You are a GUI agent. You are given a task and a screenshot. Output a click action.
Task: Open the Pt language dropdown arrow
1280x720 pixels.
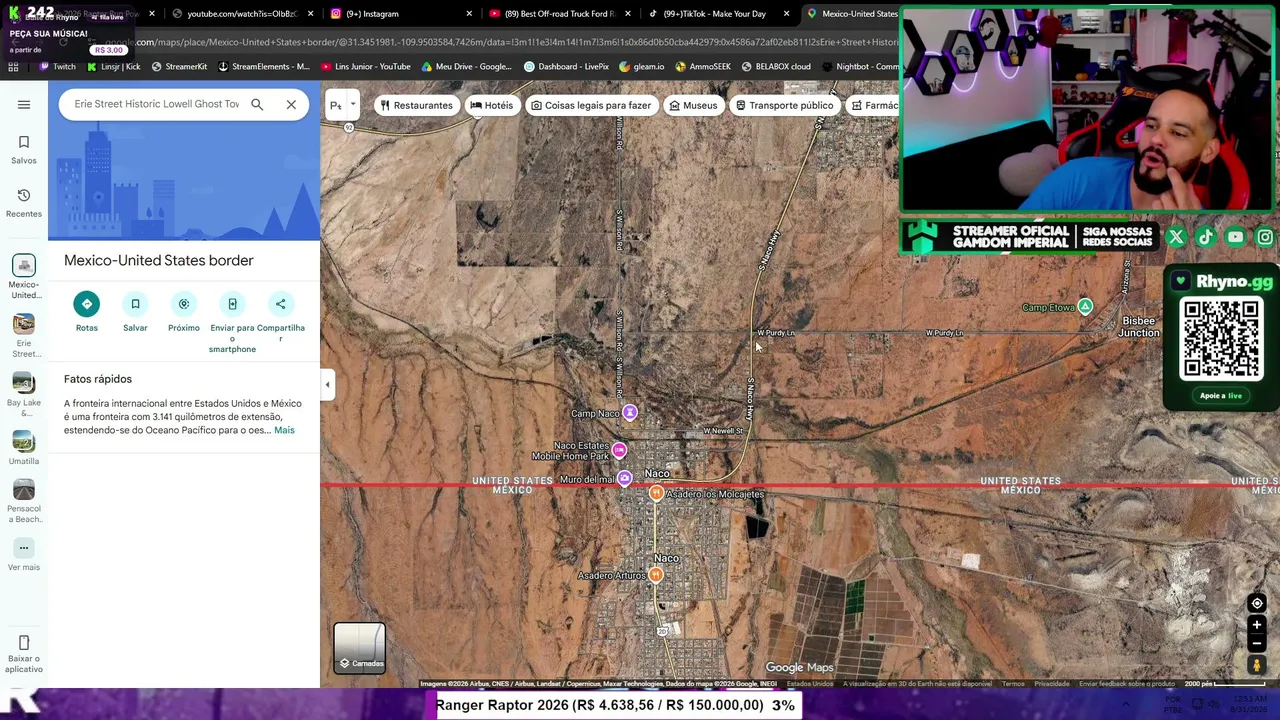pos(353,104)
